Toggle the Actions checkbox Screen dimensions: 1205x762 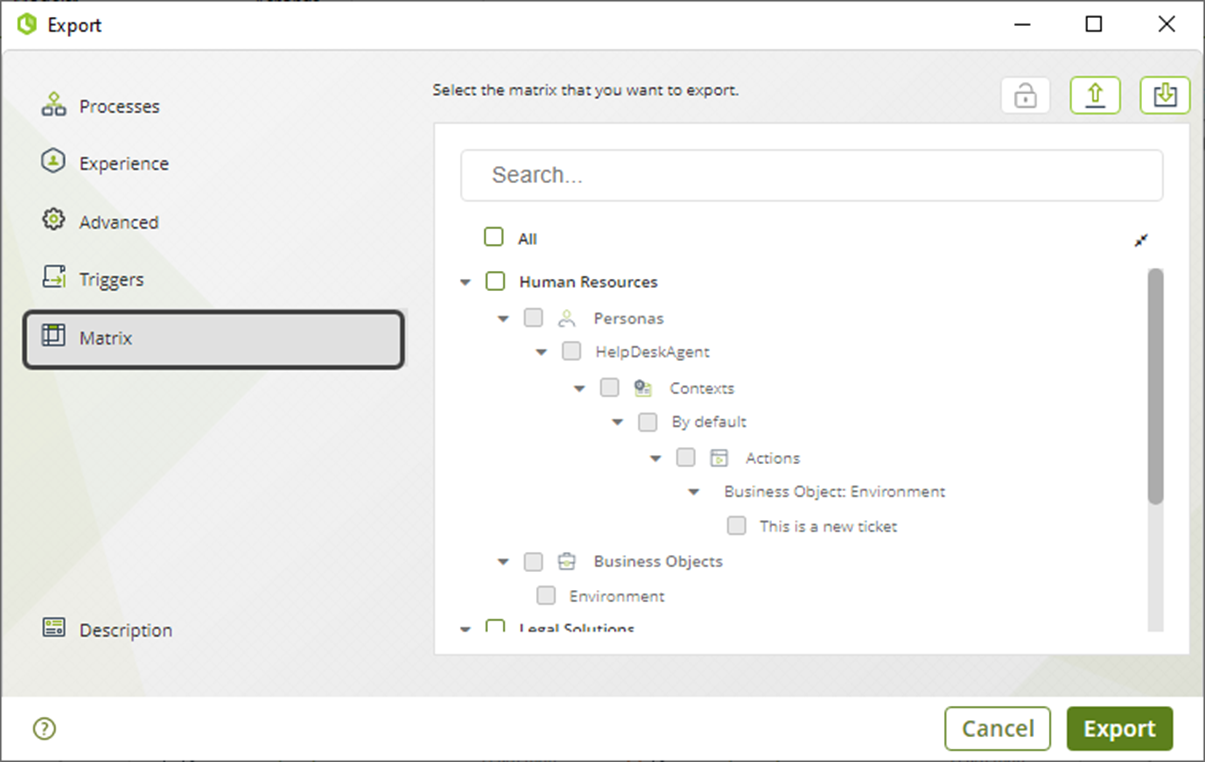pyautogui.click(x=686, y=458)
